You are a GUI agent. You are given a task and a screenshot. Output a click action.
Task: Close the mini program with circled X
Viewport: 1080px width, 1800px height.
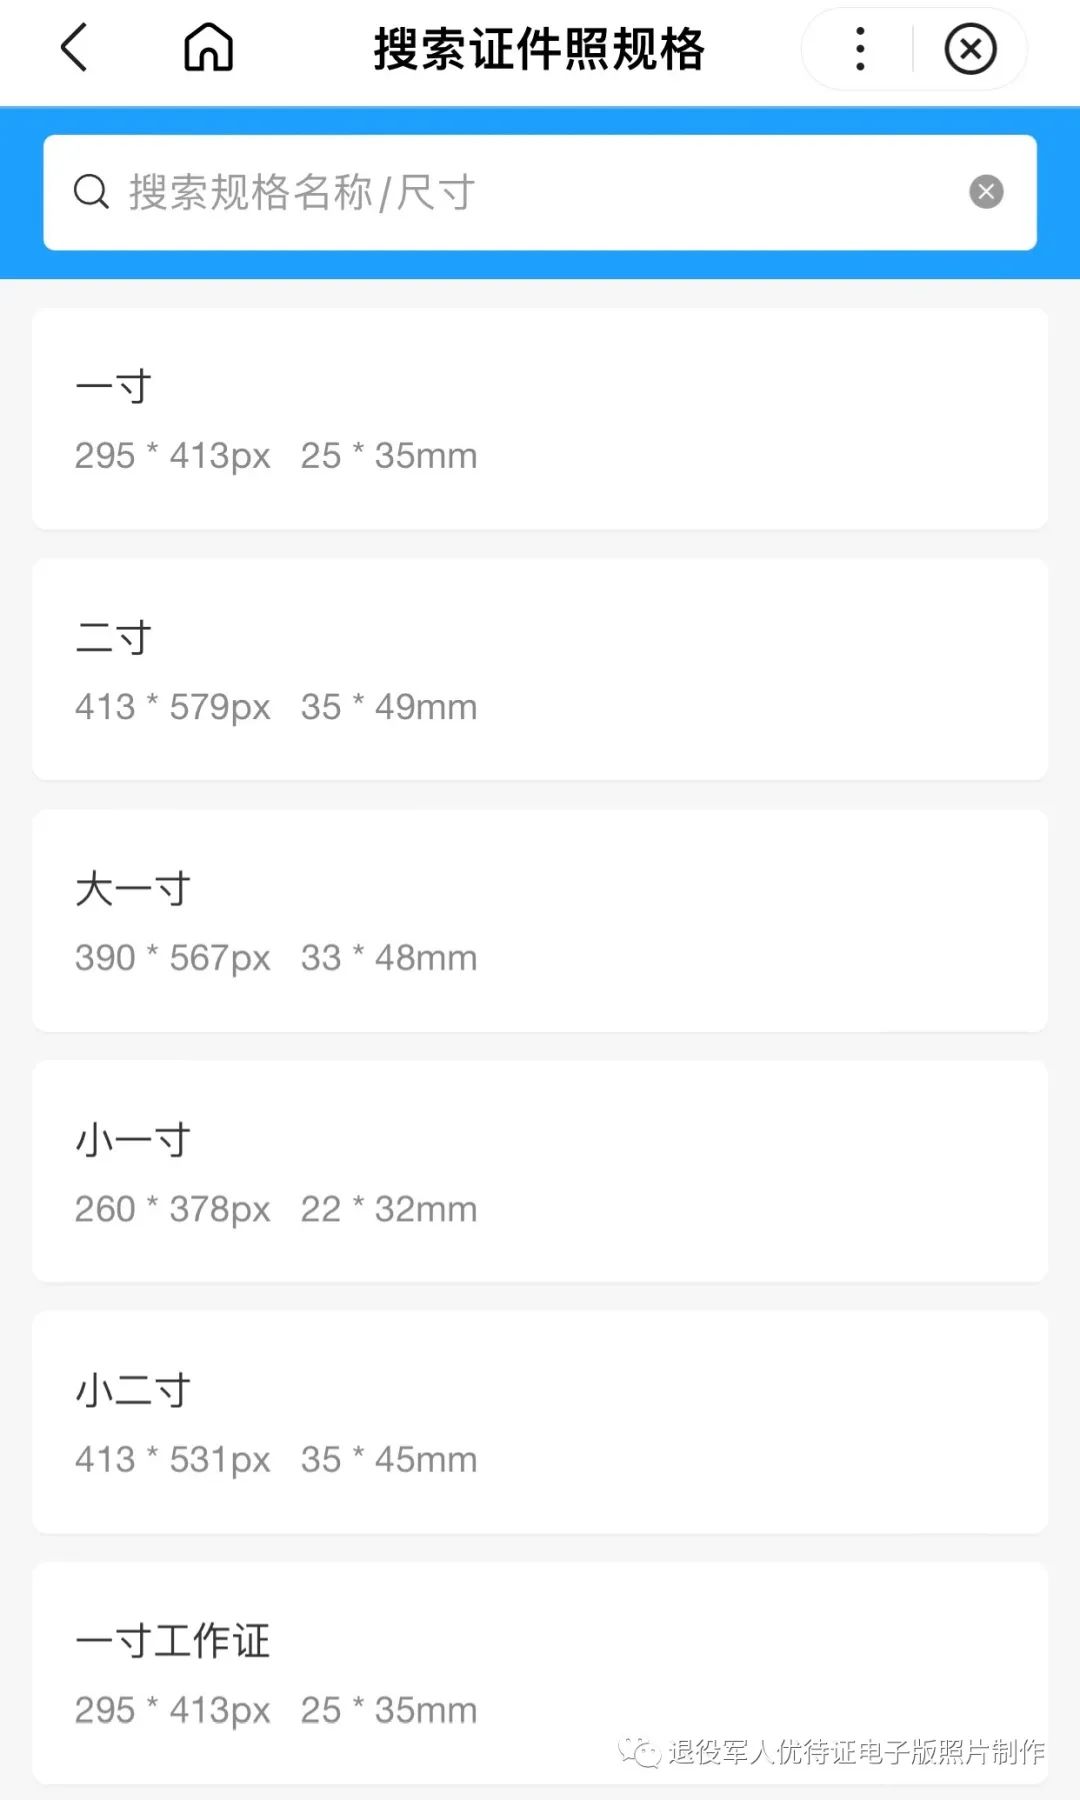point(970,49)
